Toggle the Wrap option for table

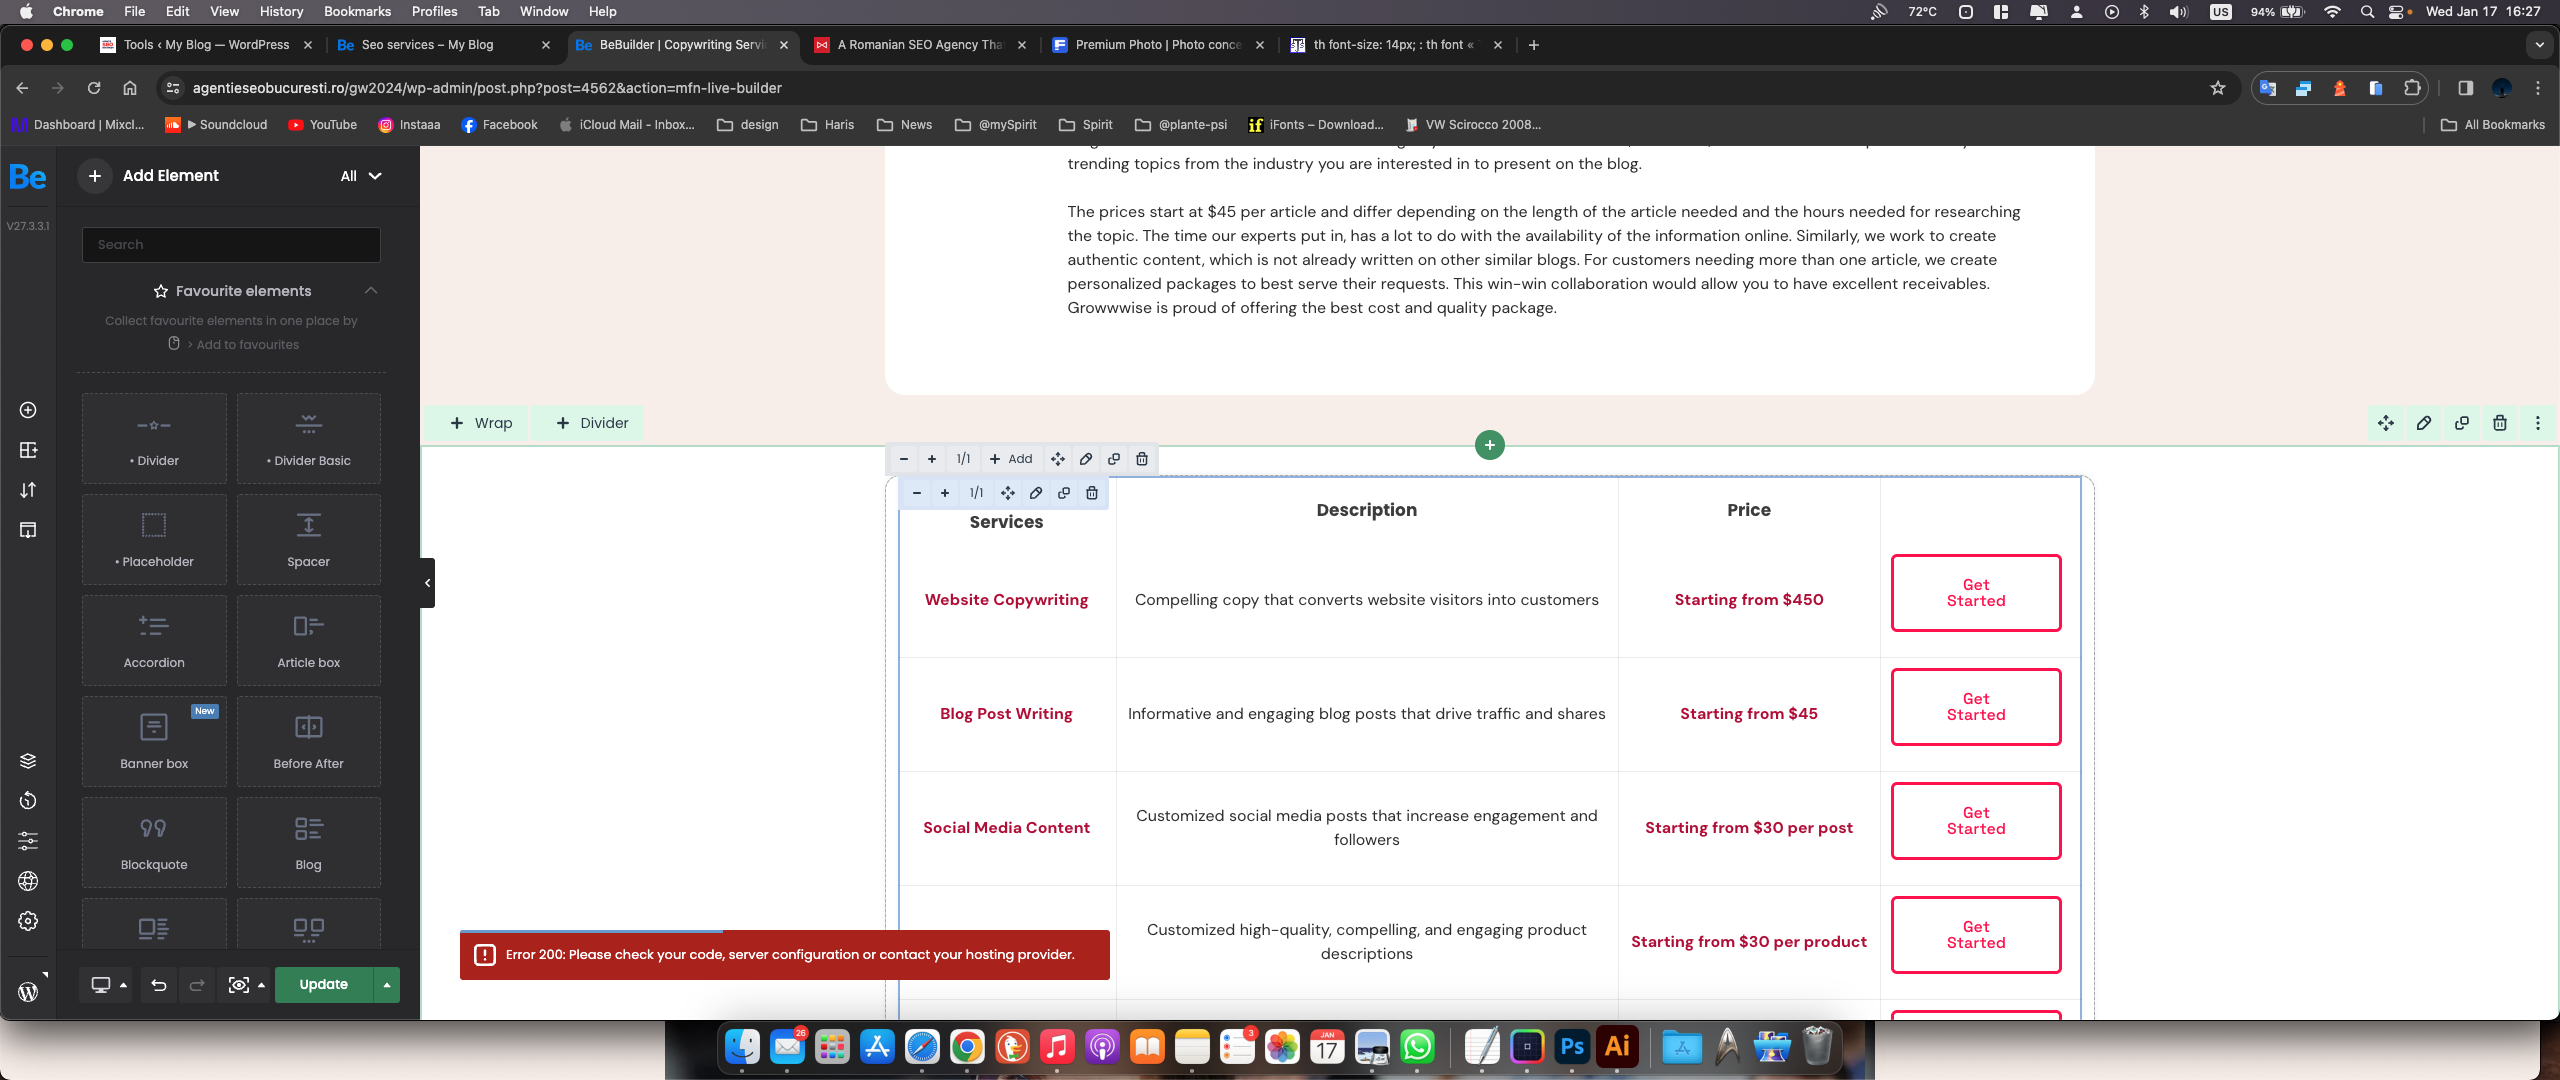(483, 423)
